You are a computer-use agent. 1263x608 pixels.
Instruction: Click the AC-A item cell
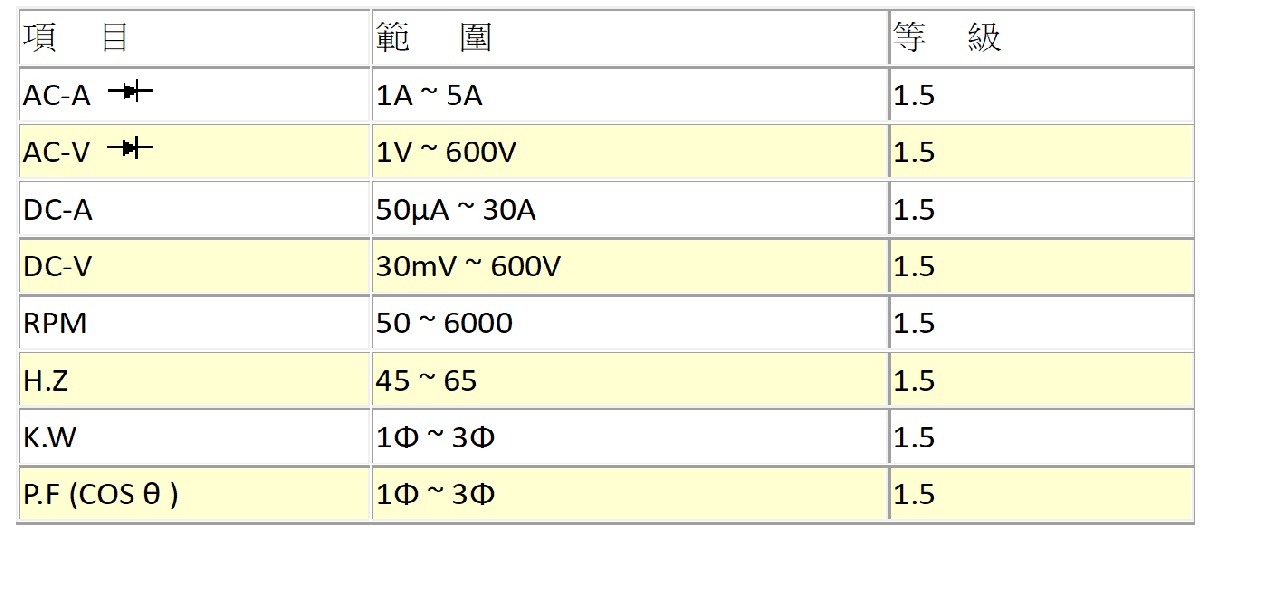(194, 95)
